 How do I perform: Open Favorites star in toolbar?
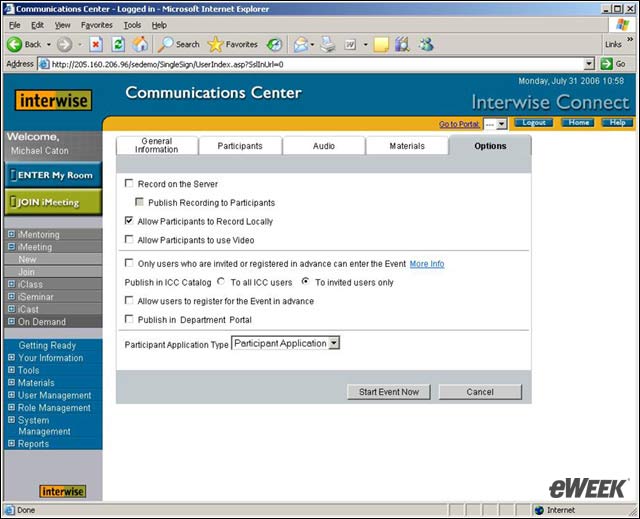pyautogui.click(x=233, y=44)
